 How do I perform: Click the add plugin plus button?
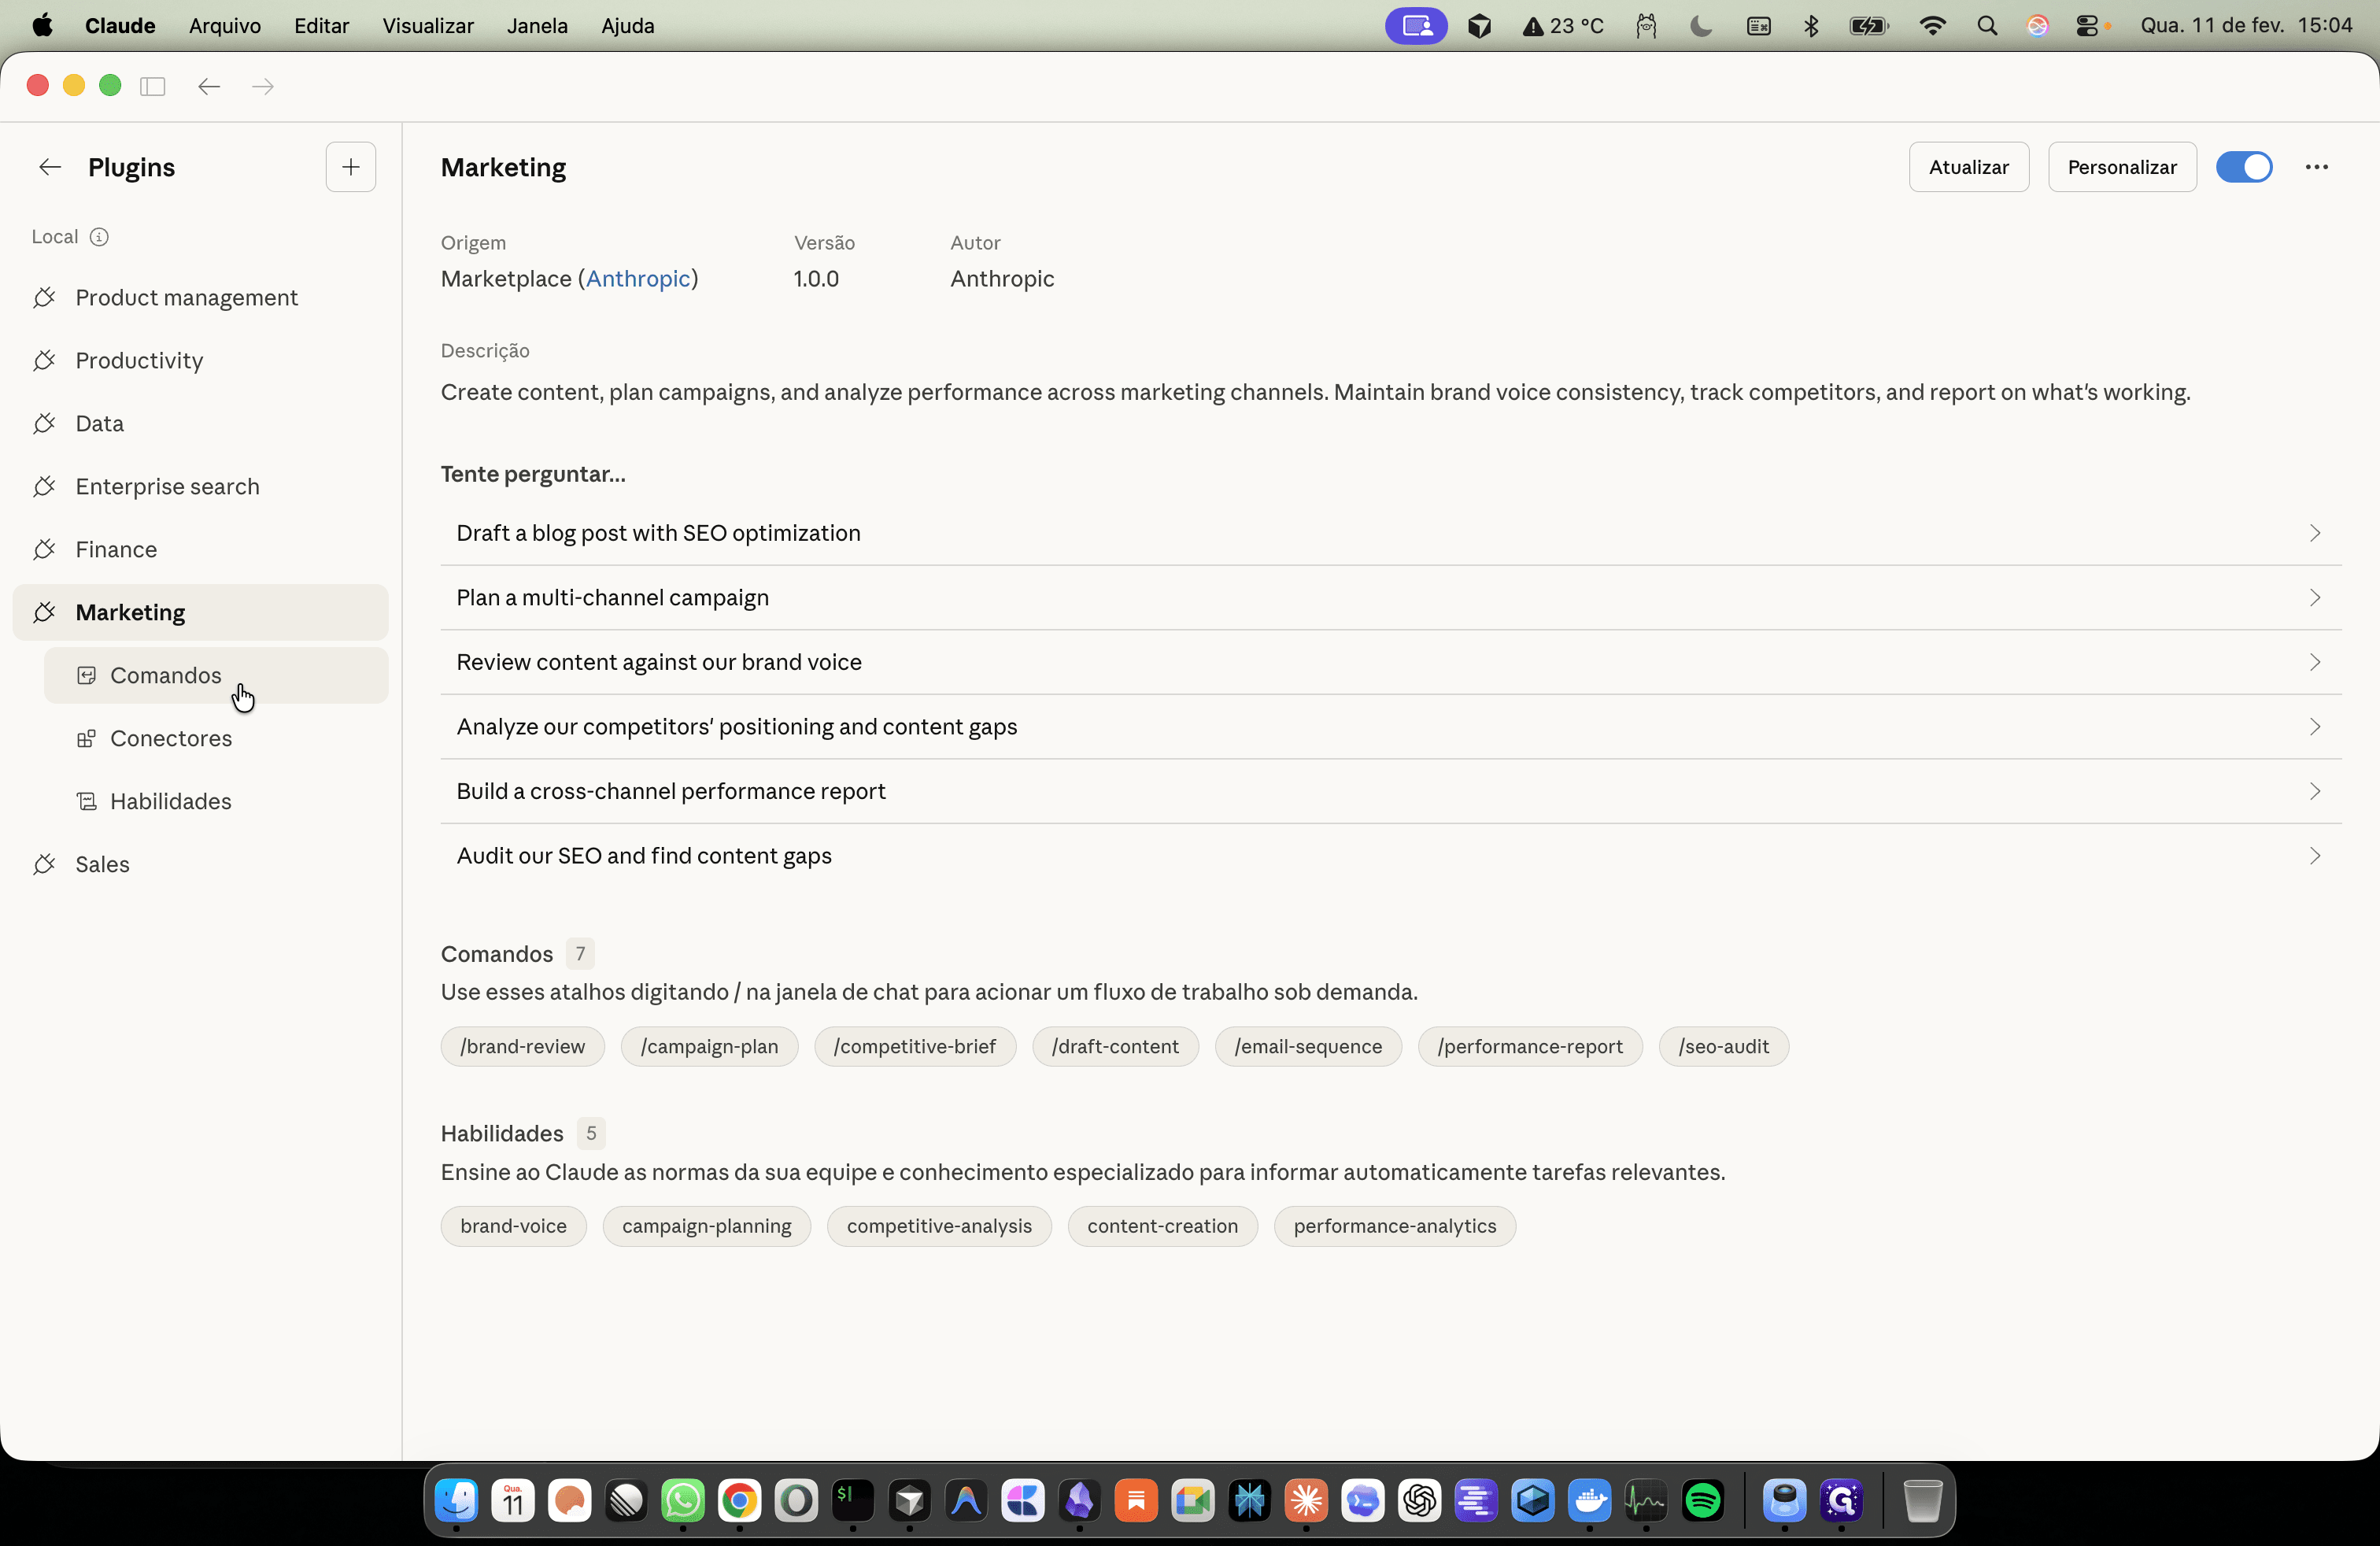(x=350, y=167)
